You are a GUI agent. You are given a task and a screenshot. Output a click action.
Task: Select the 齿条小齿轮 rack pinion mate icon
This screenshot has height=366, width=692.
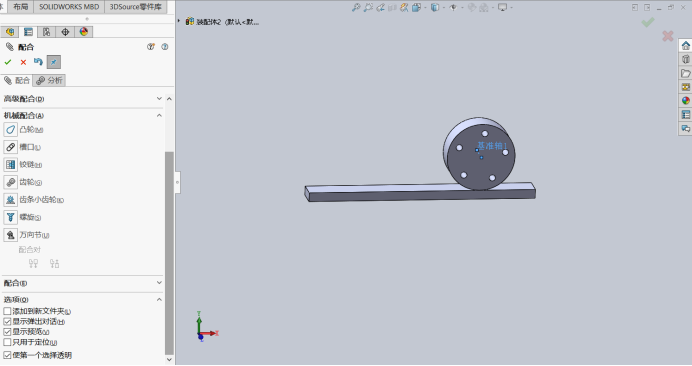point(11,200)
